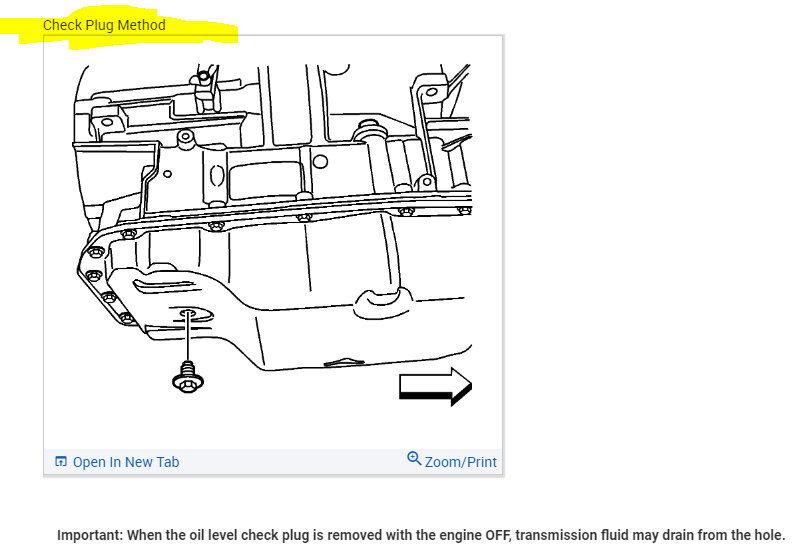This screenshot has width=801, height=552.
Task: Click the black direction arrow in the diagram
Action: 435,386
